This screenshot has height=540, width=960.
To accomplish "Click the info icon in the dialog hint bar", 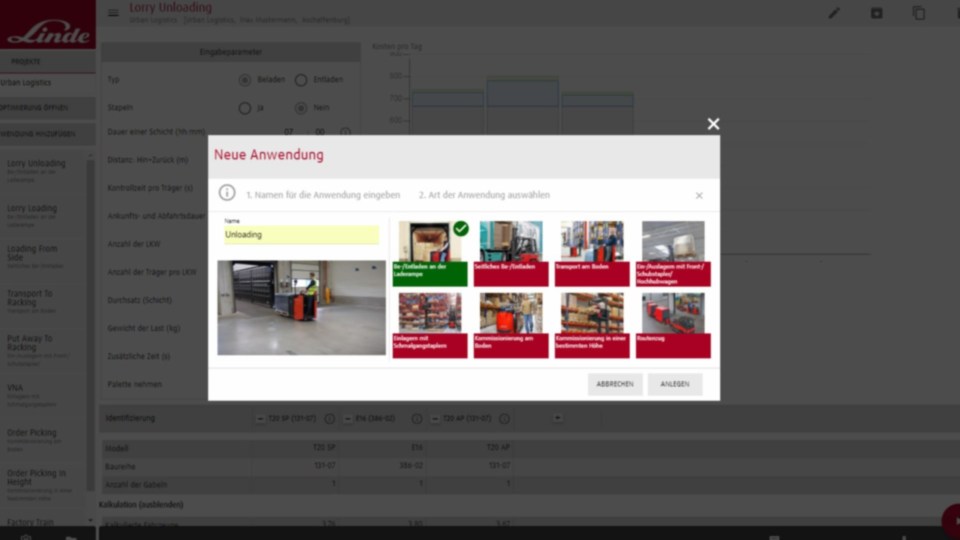I will tap(227, 193).
